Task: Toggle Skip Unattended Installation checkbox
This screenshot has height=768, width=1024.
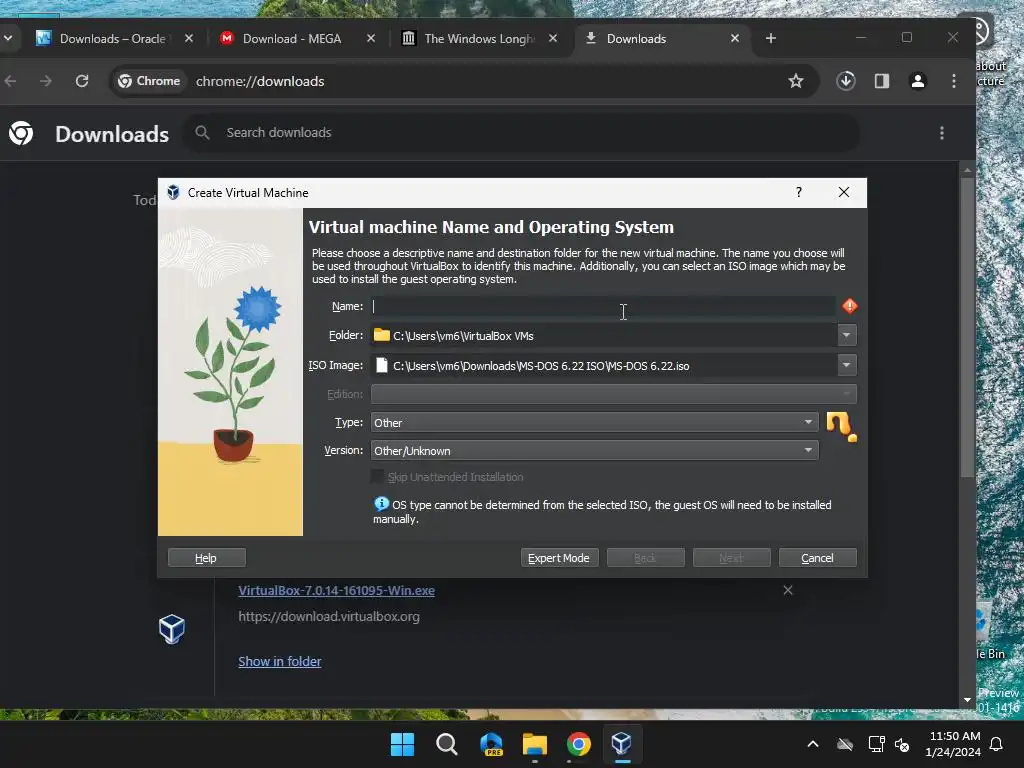Action: pos(377,477)
